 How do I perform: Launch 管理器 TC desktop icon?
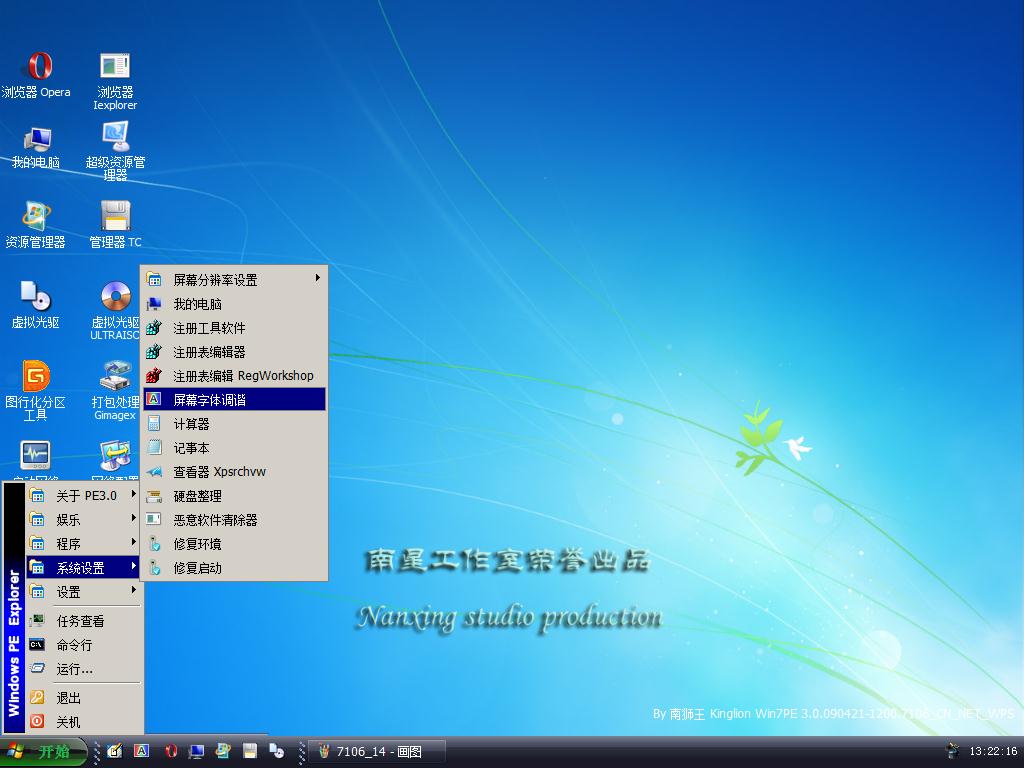click(x=115, y=225)
